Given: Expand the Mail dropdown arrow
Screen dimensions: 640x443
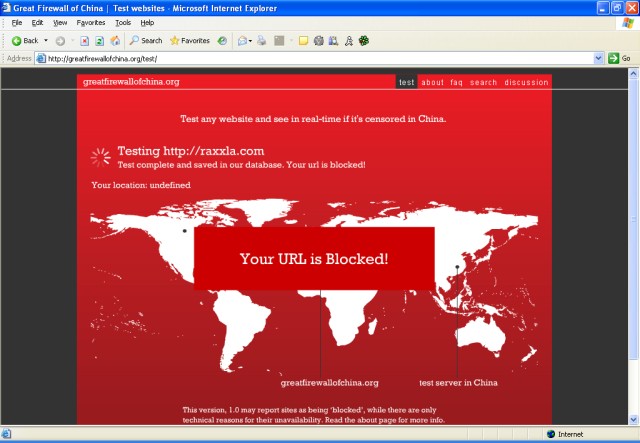Looking at the screenshot, I should point(250,41).
